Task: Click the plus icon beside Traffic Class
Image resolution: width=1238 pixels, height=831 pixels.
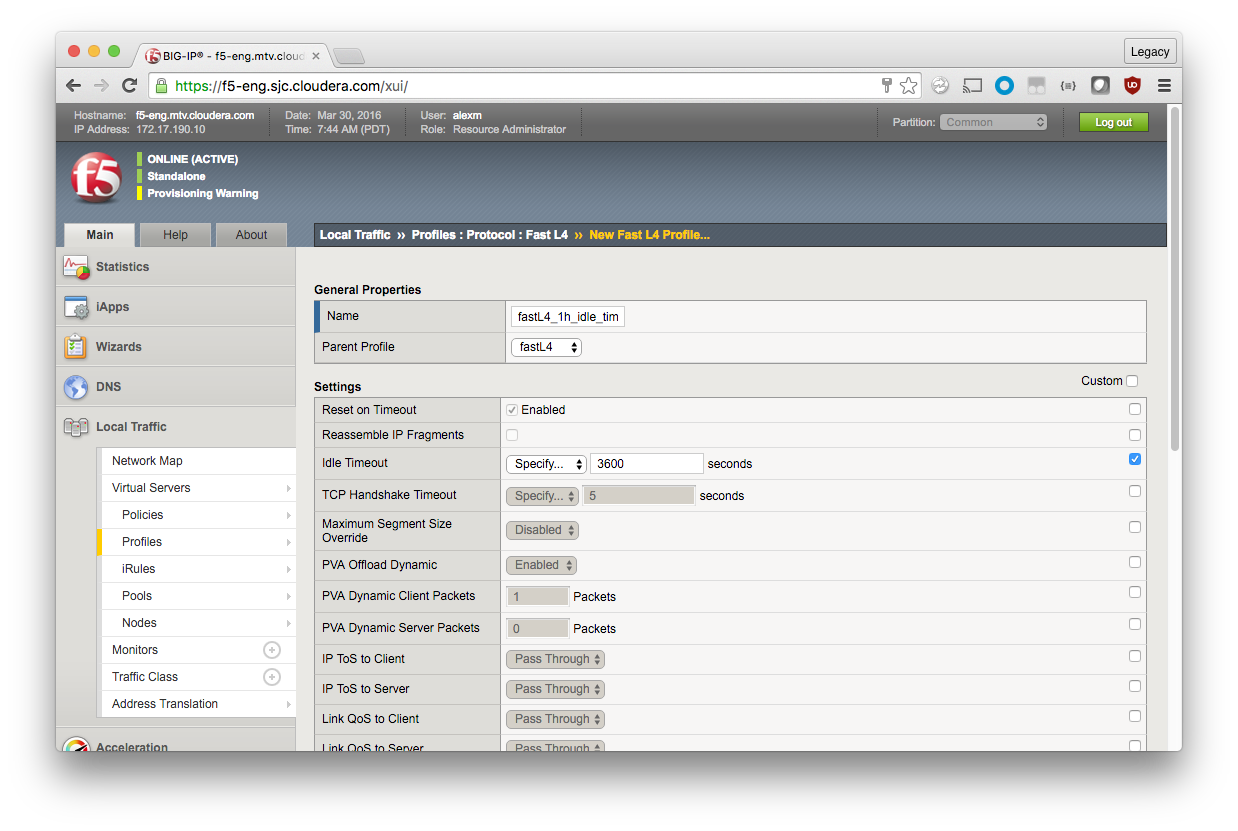Action: point(271,677)
